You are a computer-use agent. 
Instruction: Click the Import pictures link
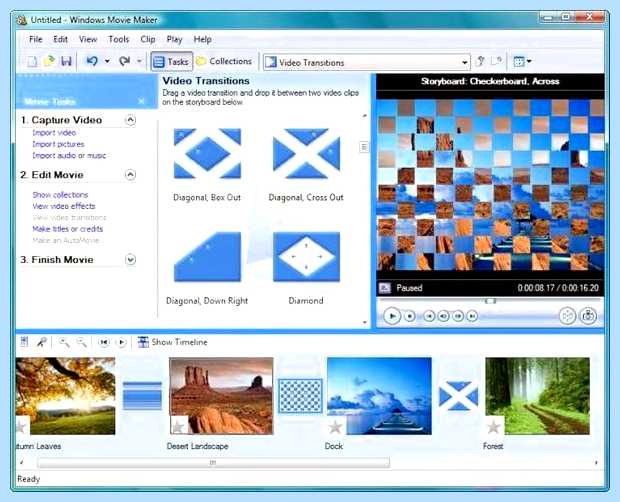(x=59, y=144)
